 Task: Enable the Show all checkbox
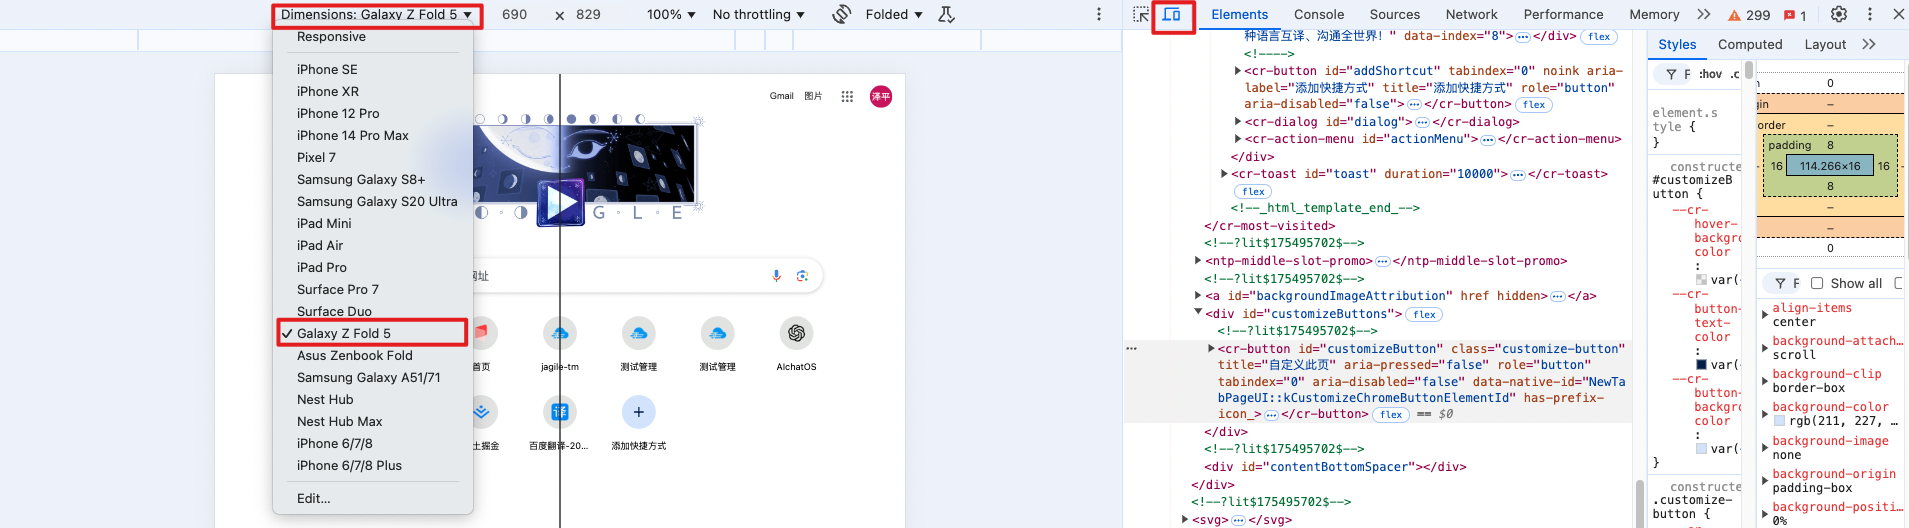1817,283
